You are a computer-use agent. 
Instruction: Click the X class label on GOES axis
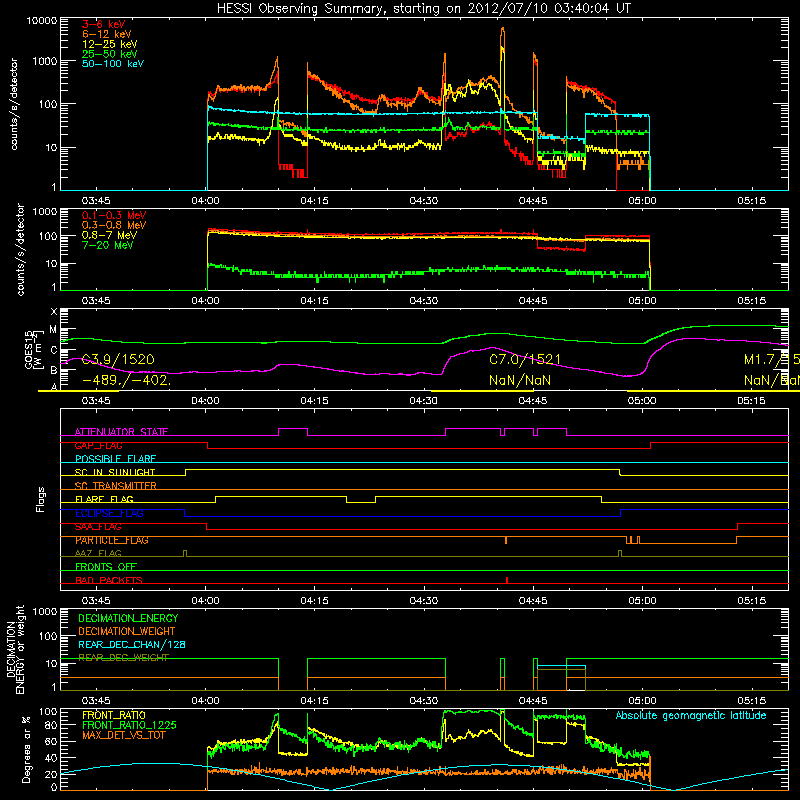pos(54,311)
